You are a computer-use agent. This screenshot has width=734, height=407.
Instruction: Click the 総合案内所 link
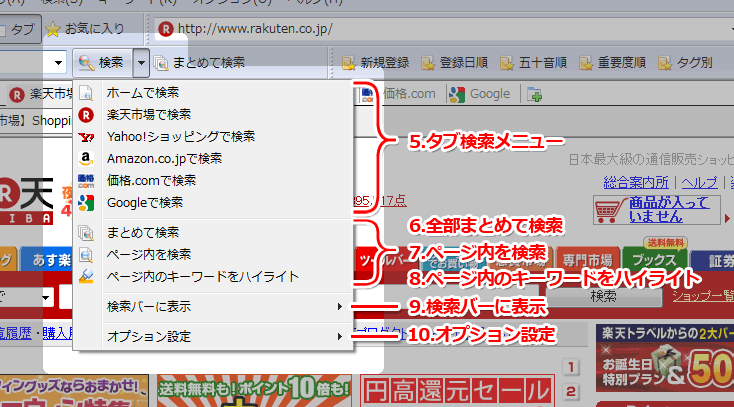coord(636,182)
